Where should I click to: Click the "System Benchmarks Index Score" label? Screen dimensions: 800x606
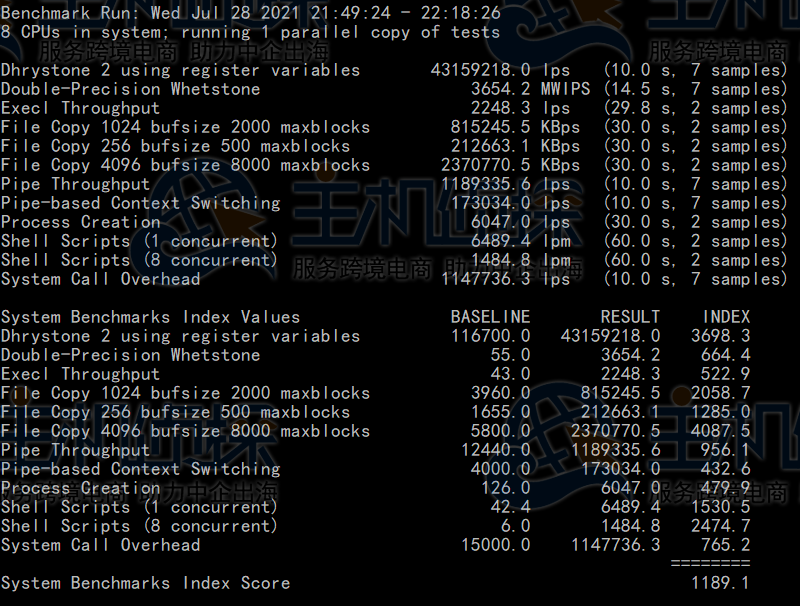[x=145, y=583]
